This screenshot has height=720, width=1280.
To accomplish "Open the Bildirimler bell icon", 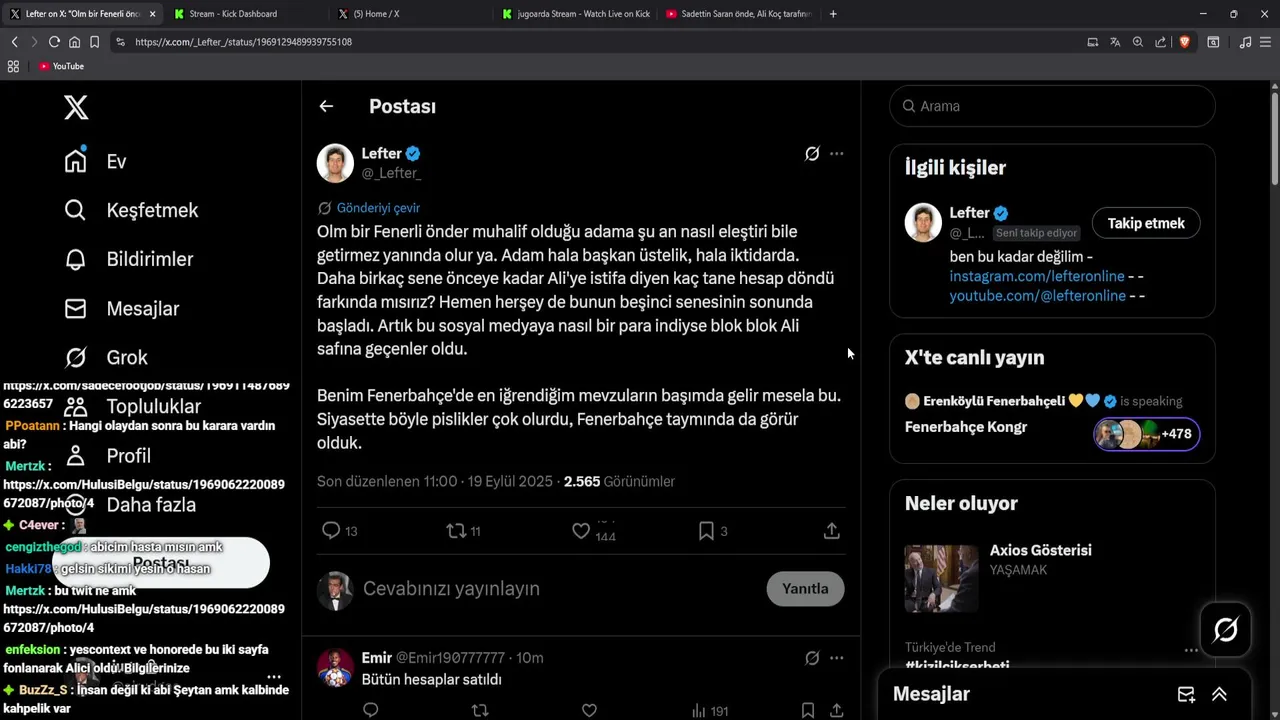I will point(75,259).
